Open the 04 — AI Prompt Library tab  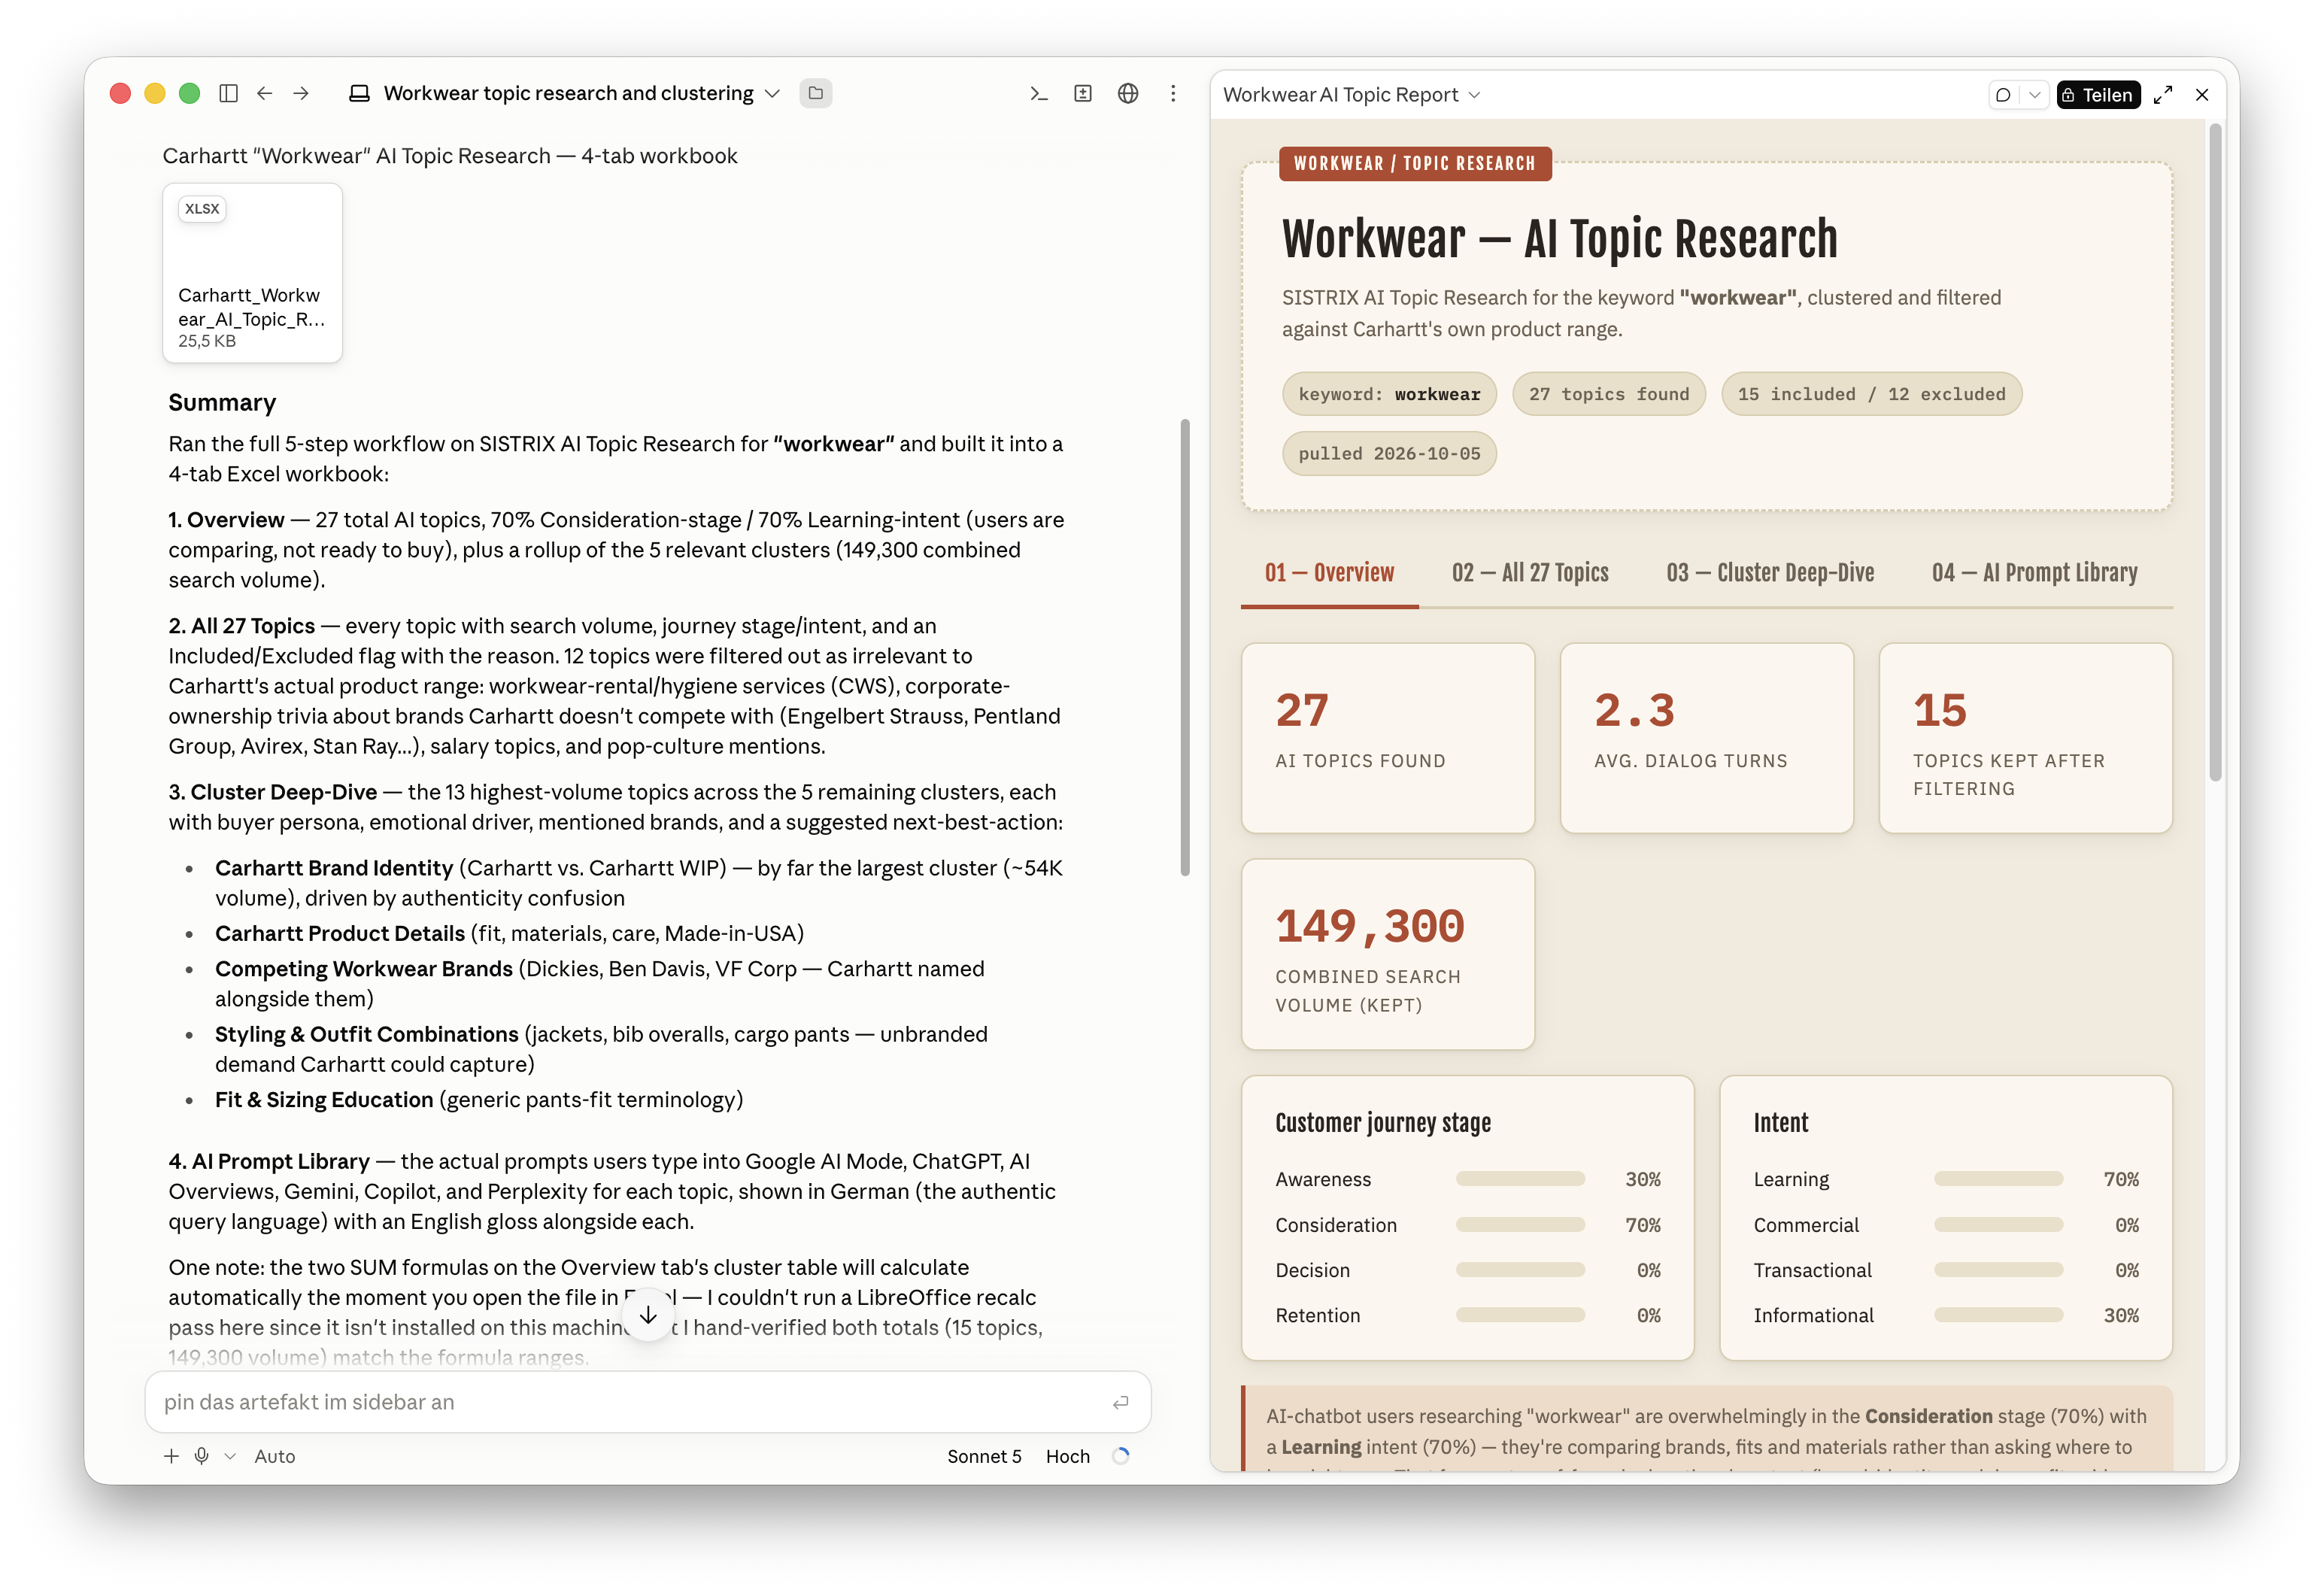click(x=2034, y=573)
